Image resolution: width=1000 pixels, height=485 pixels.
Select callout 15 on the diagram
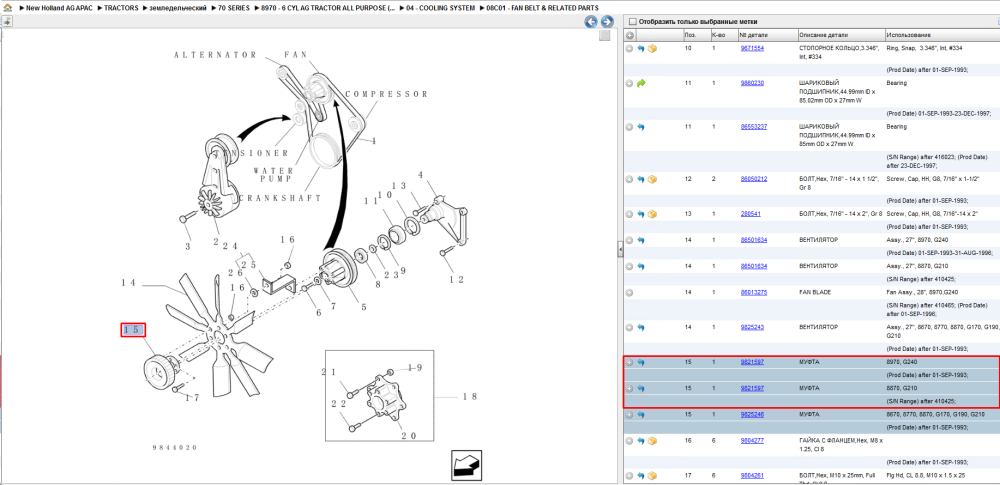133,330
